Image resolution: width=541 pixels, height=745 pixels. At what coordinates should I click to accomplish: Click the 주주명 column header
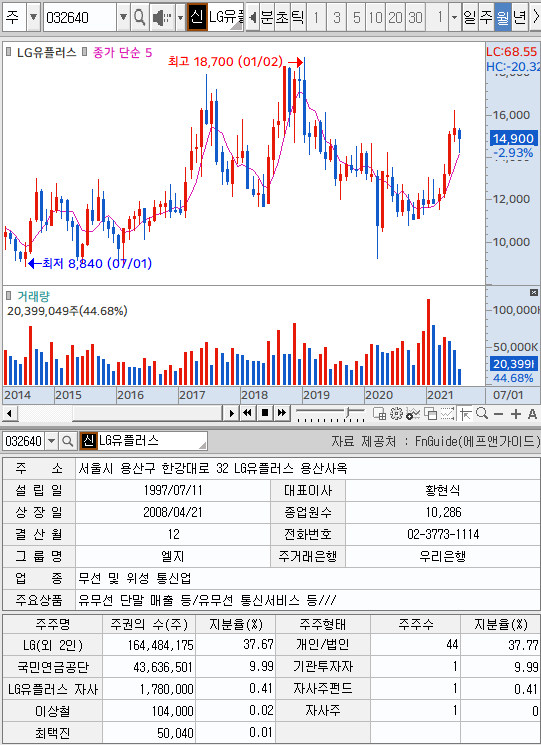pyautogui.click(x=53, y=623)
